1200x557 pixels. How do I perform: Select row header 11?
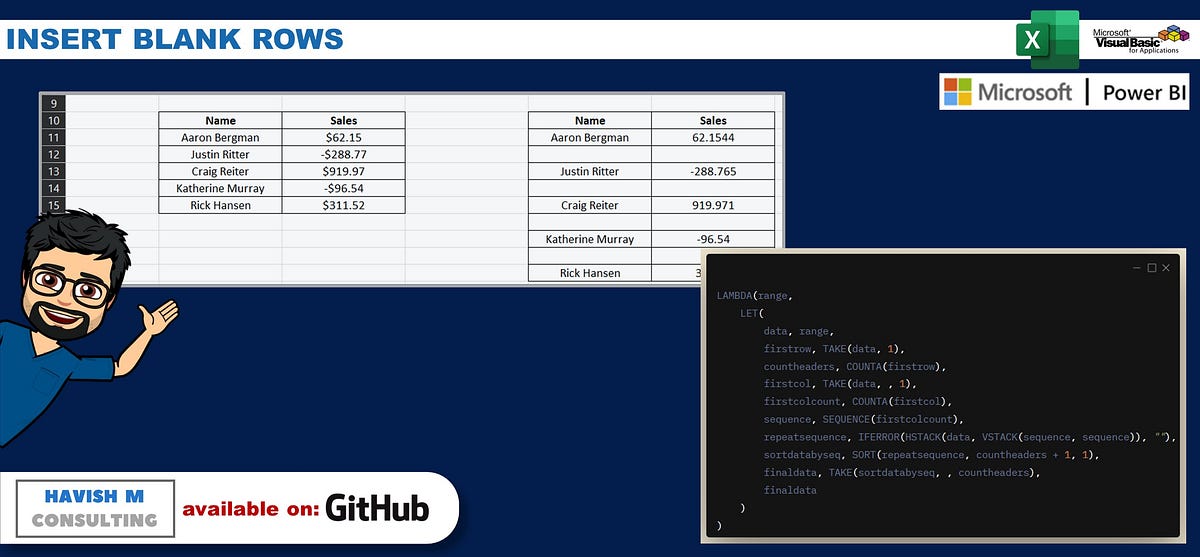[53, 137]
